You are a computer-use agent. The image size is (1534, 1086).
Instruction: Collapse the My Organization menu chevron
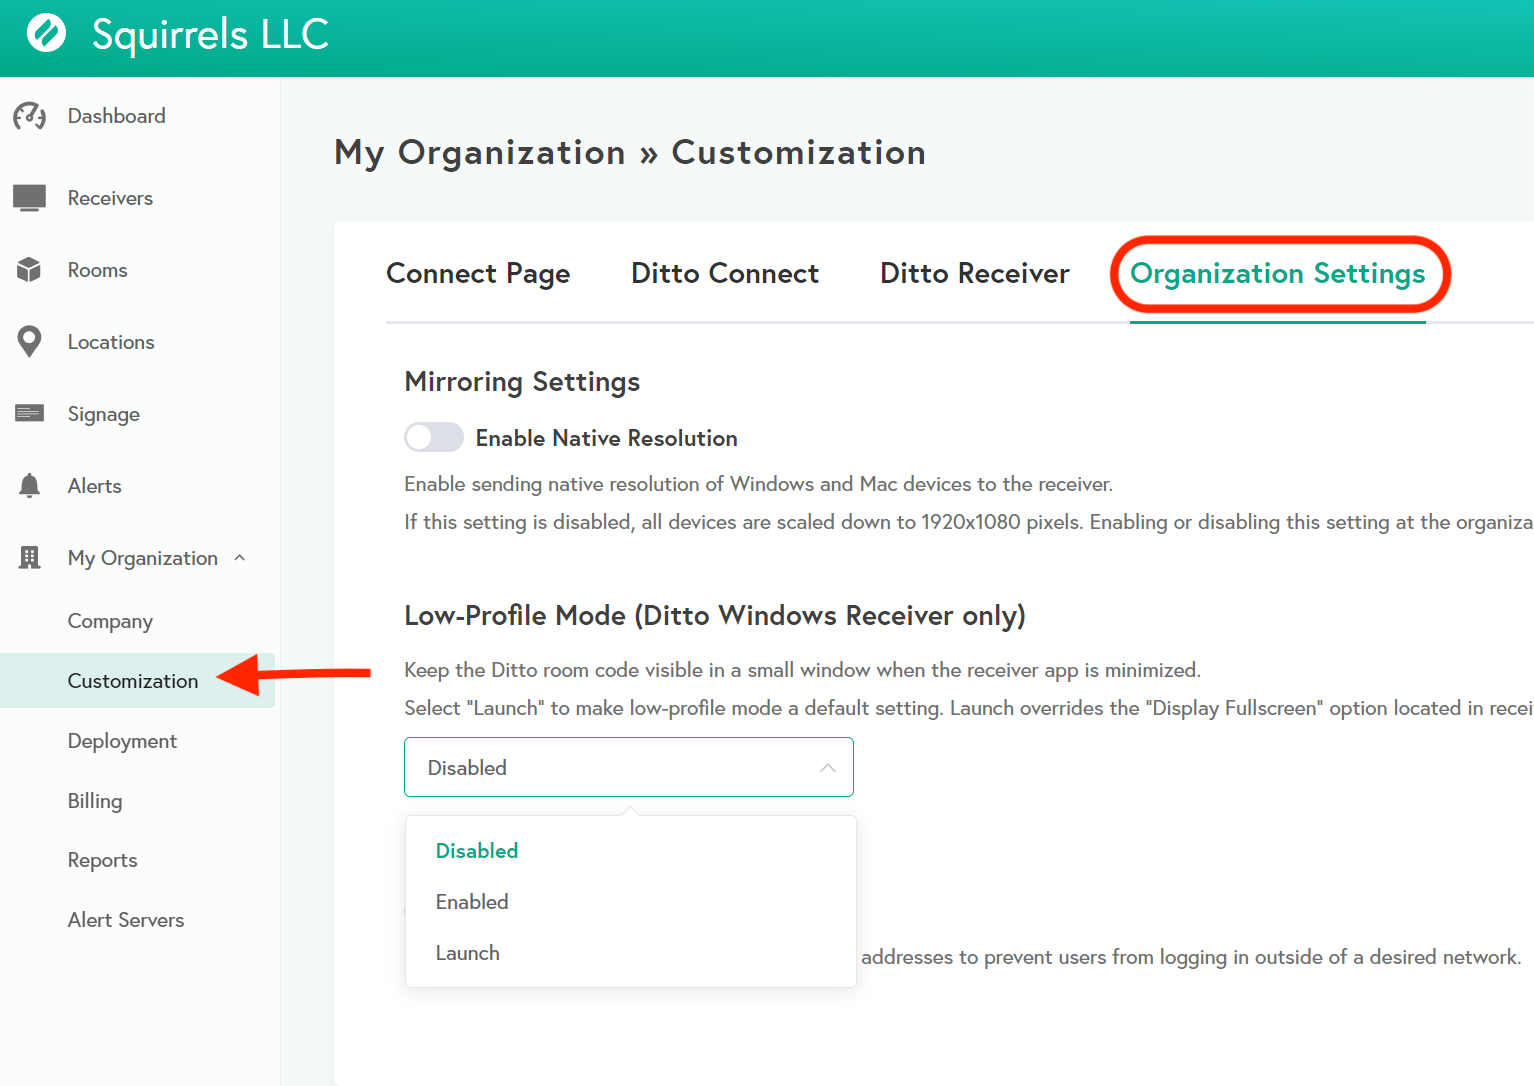pos(240,558)
